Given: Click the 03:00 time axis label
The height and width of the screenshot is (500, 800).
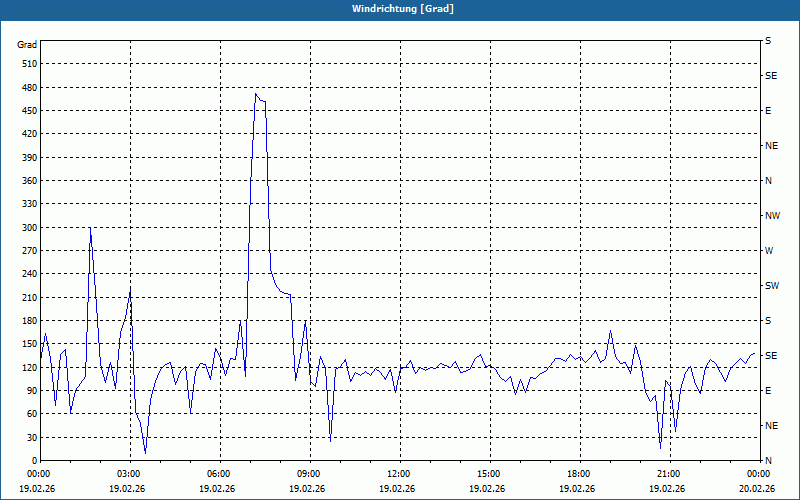Looking at the screenshot, I should click(131, 473).
